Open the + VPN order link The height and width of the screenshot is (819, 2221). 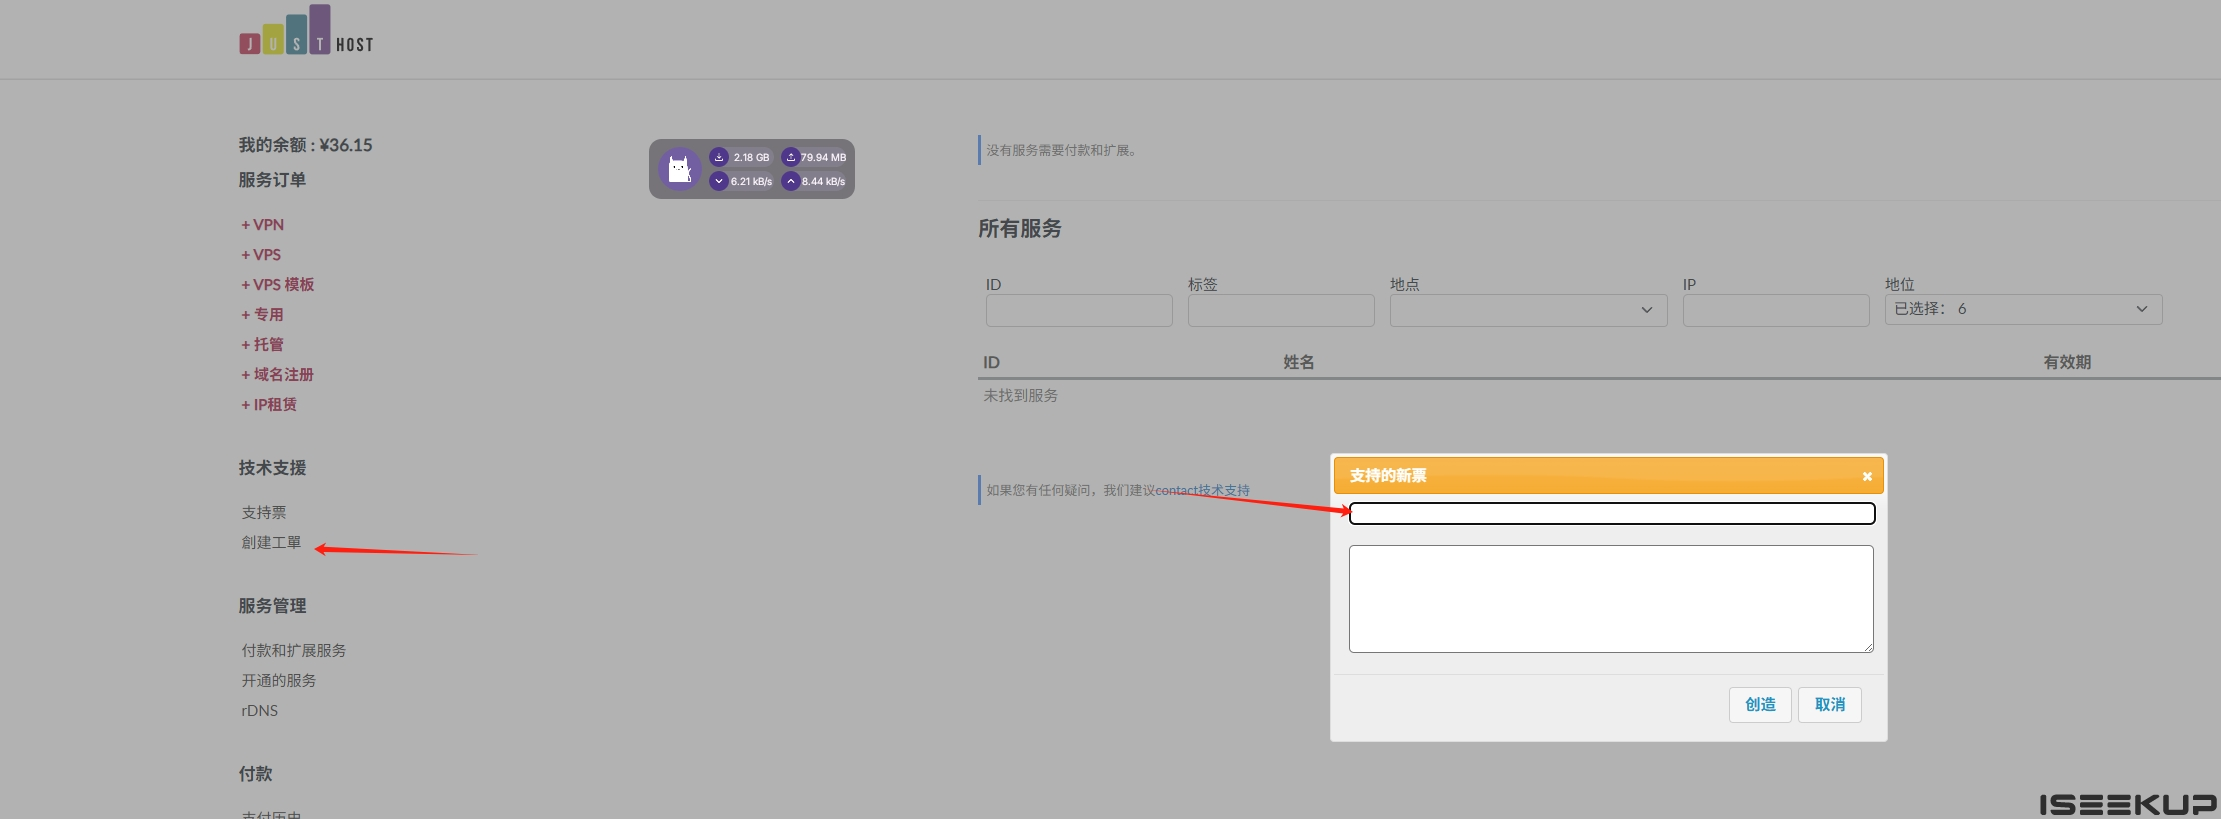pyautogui.click(x=263, y=225)
